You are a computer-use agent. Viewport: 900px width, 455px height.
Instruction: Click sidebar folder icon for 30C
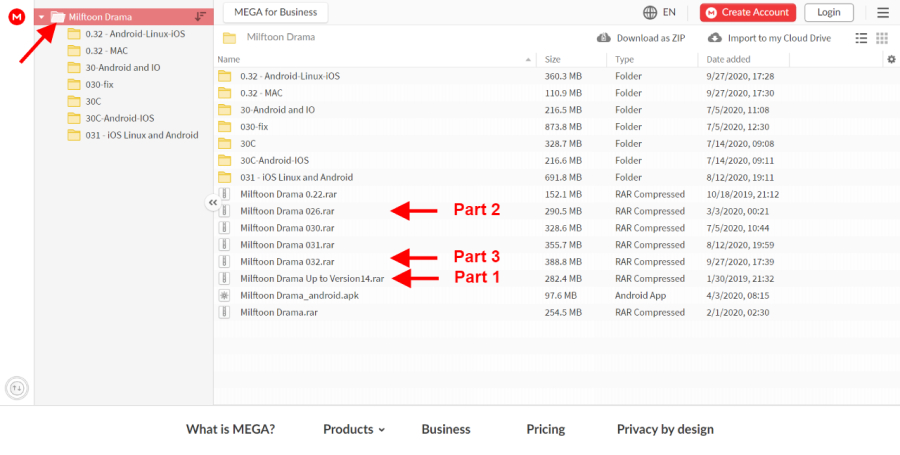74,102
